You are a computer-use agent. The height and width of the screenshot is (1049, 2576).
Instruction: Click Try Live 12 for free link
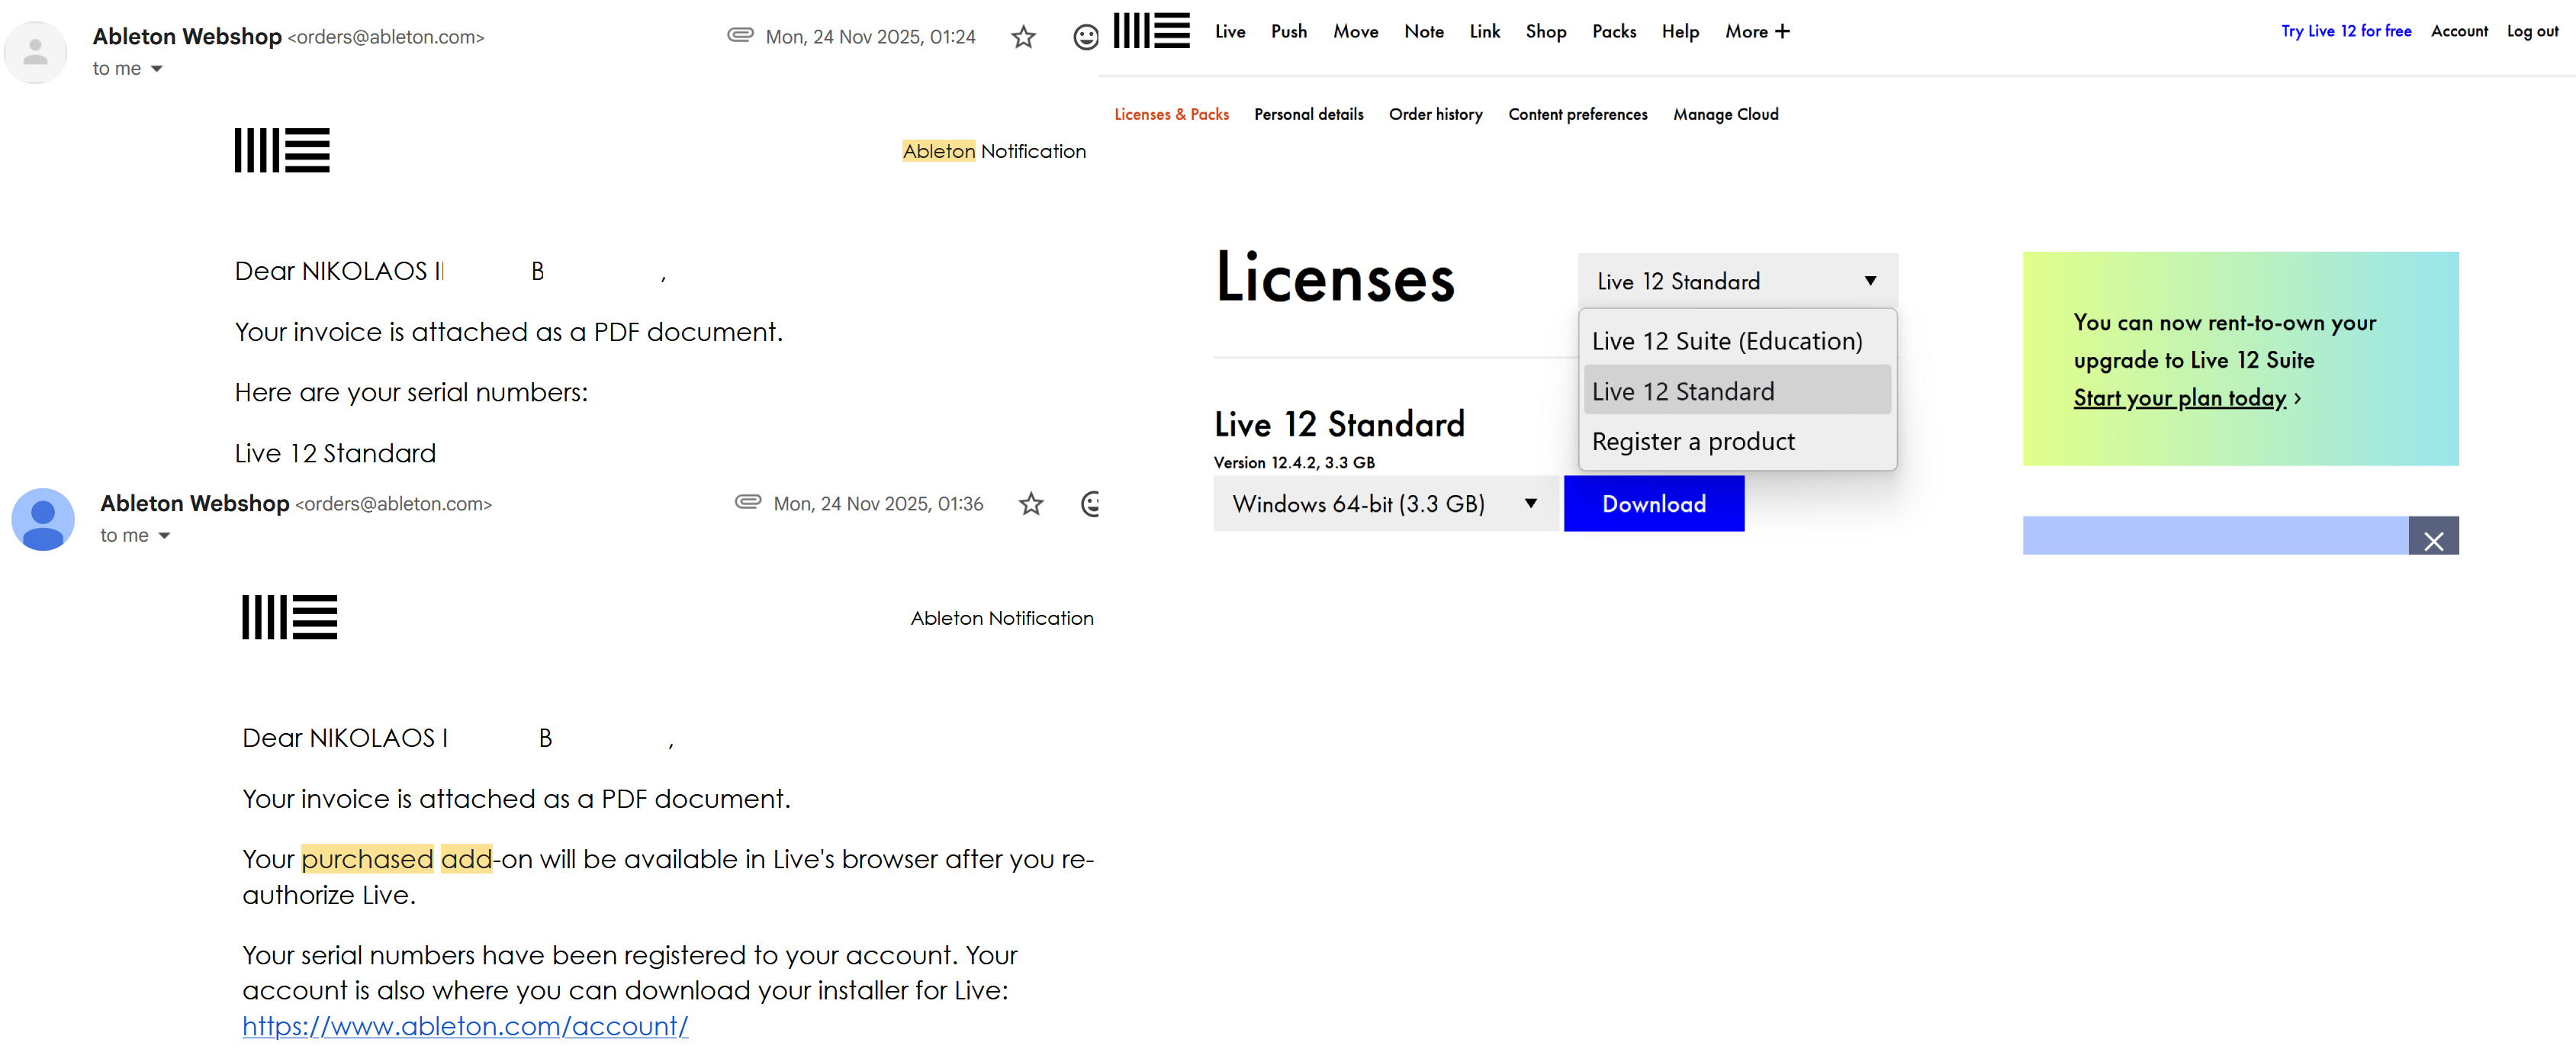click(2346, 31)
